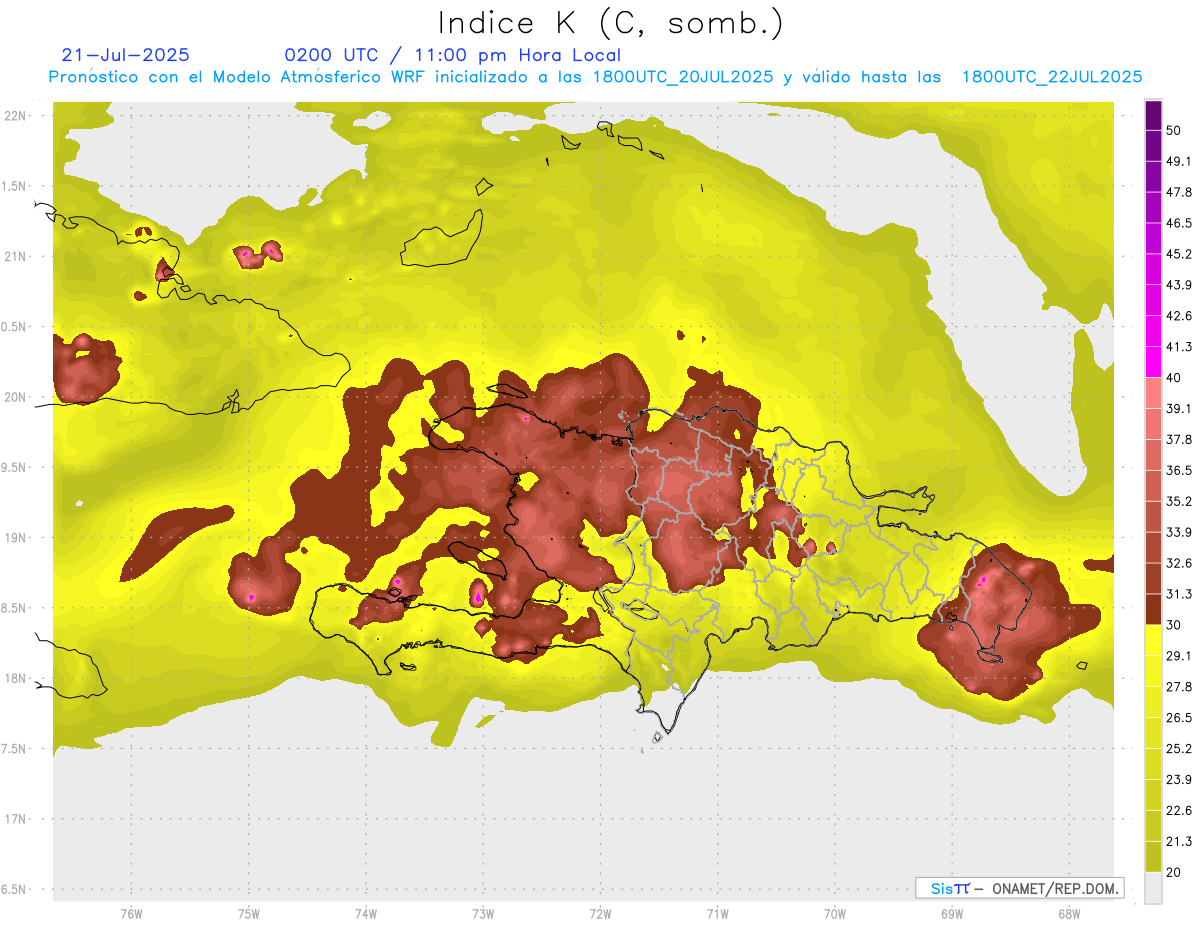Click the 35.2 value on the color scale

coord(1179,501)
